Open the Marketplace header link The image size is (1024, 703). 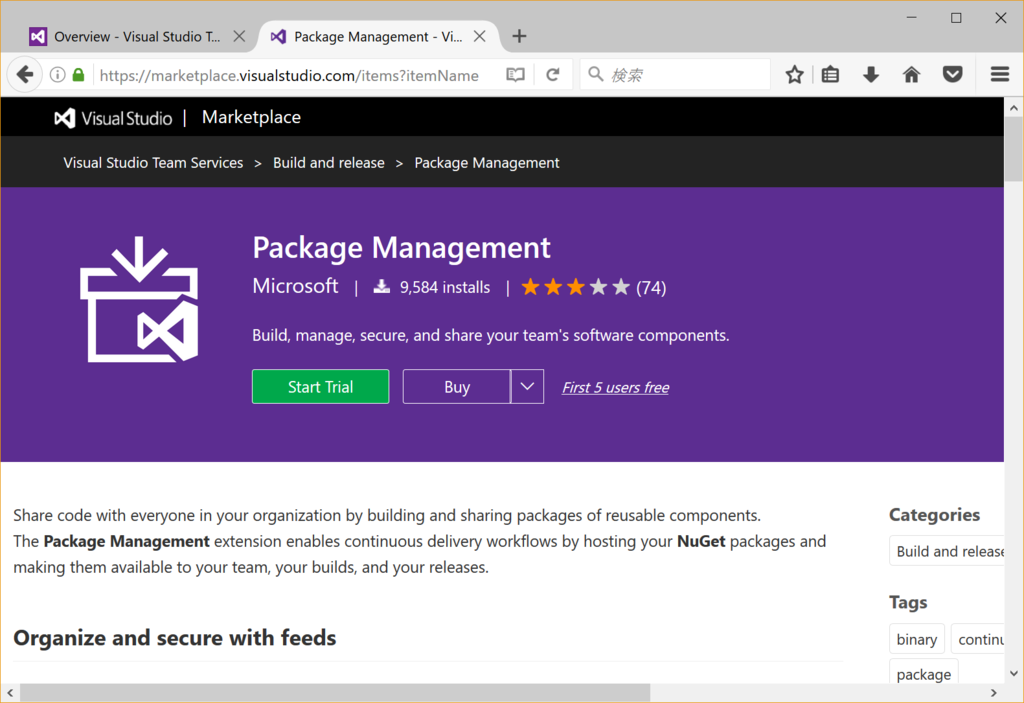[x=251, y=117]
